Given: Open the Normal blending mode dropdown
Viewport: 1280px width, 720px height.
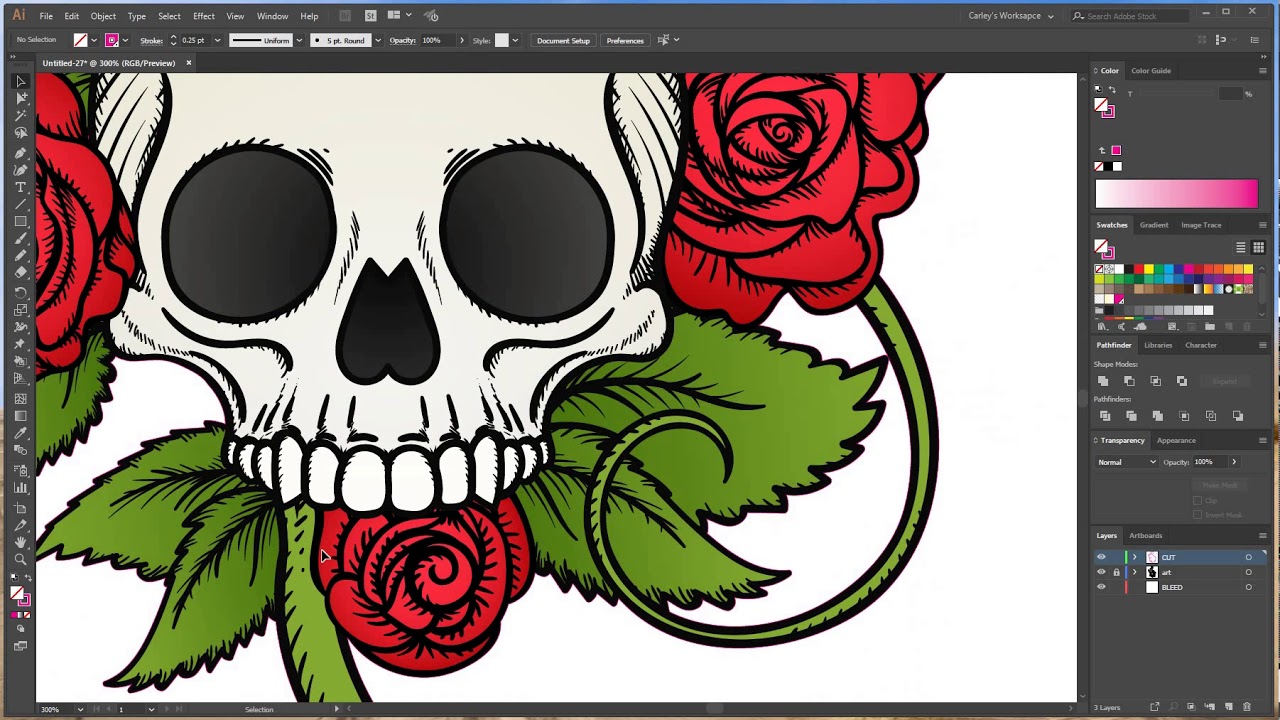Looking at the screenshot, I should coord(1127,462).
